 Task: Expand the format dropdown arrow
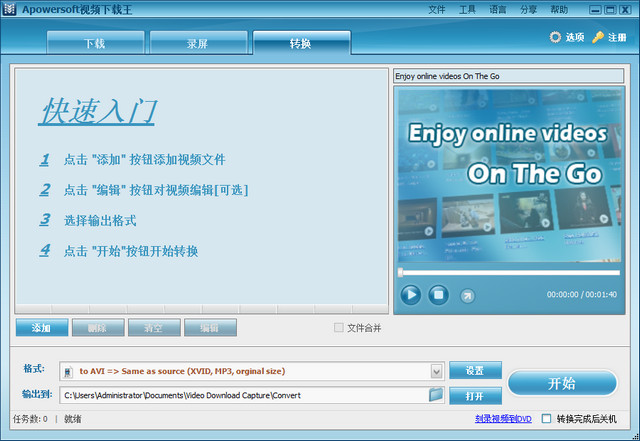(436, 371)
